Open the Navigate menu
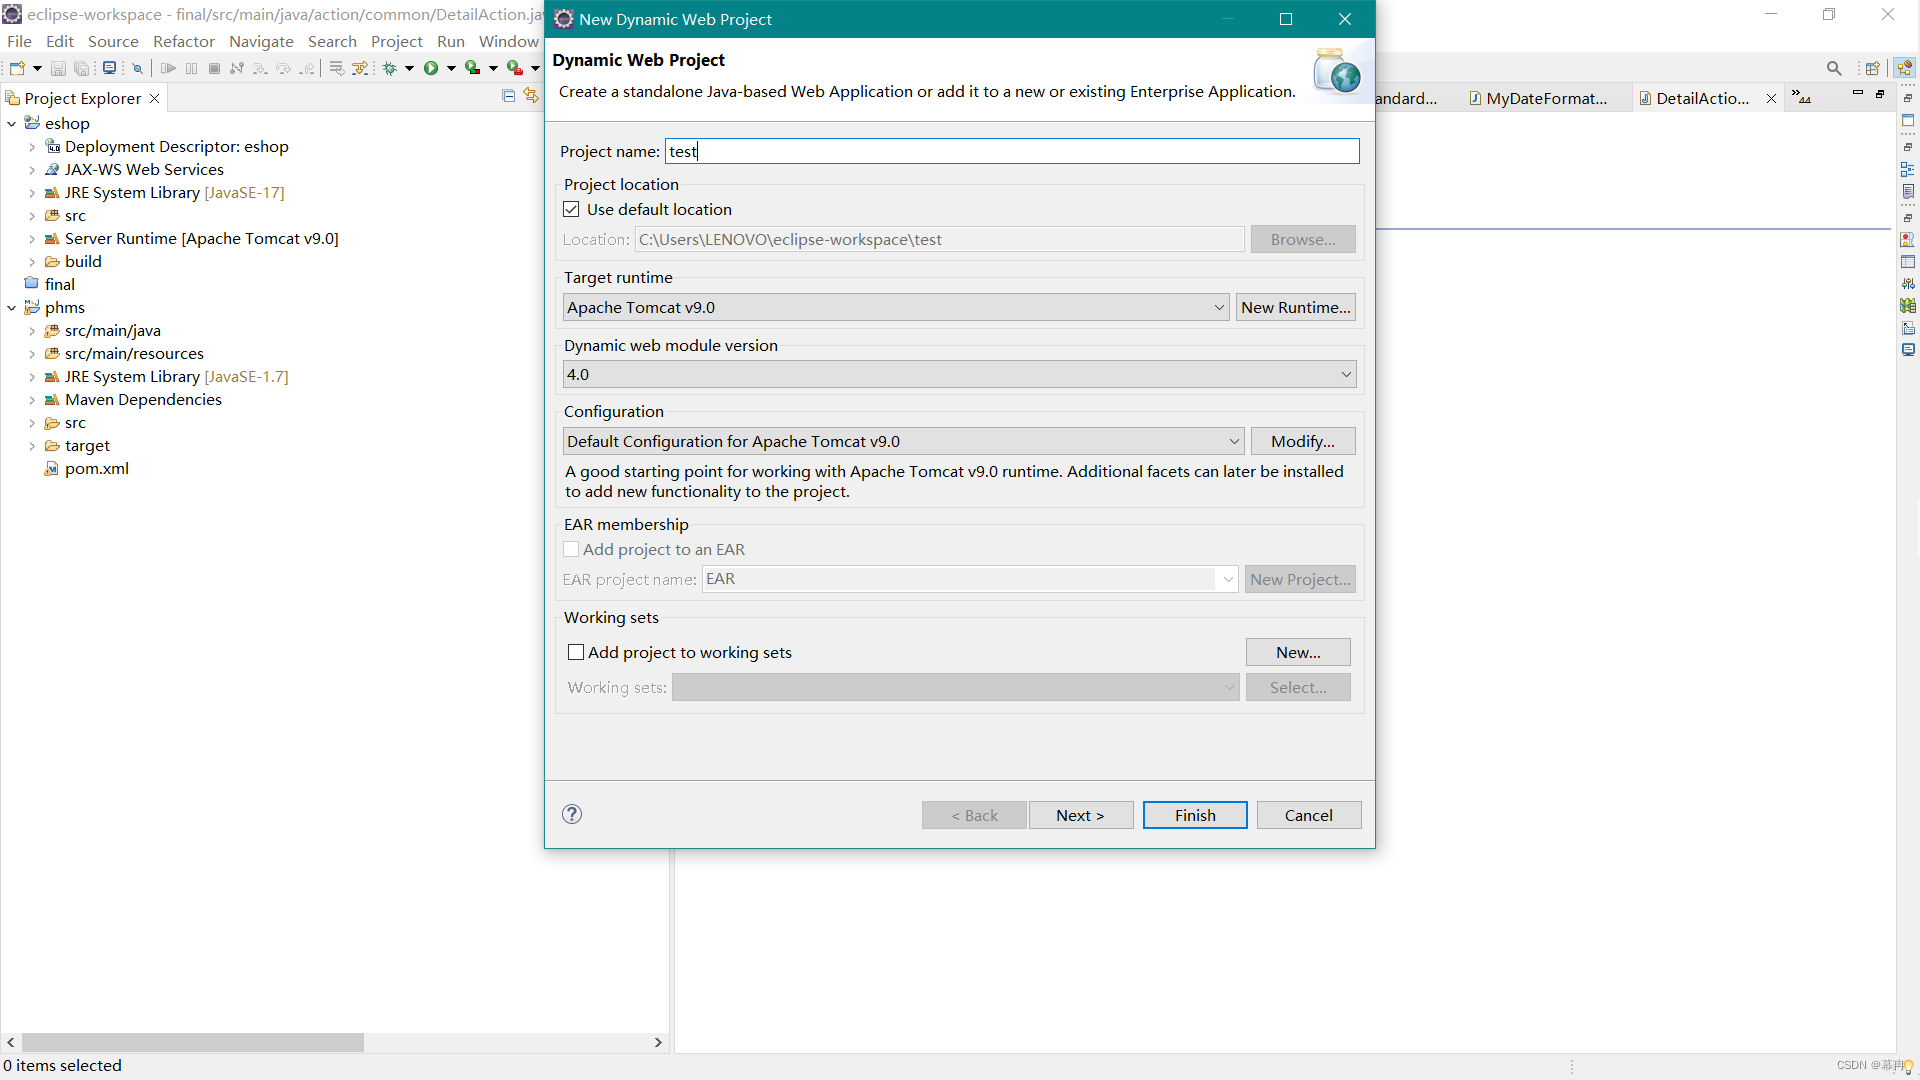This screenshot has height=1080, width=1920. (261, 41)
